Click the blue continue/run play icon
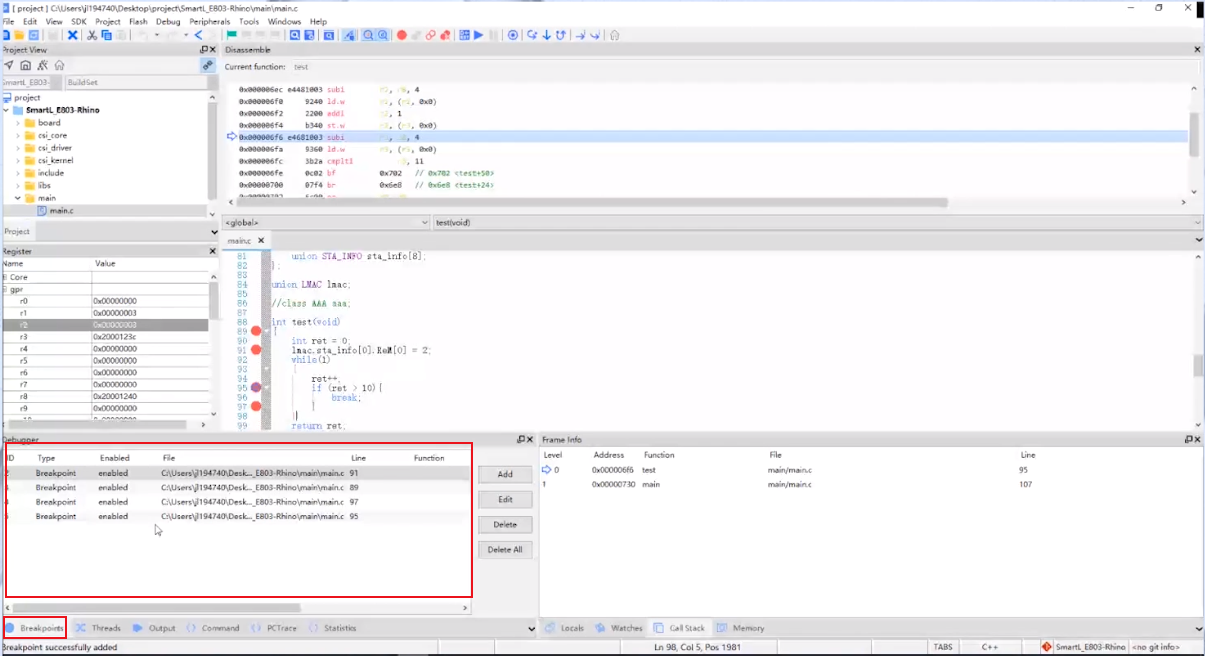1205x656 pixels. coord(478,35)
